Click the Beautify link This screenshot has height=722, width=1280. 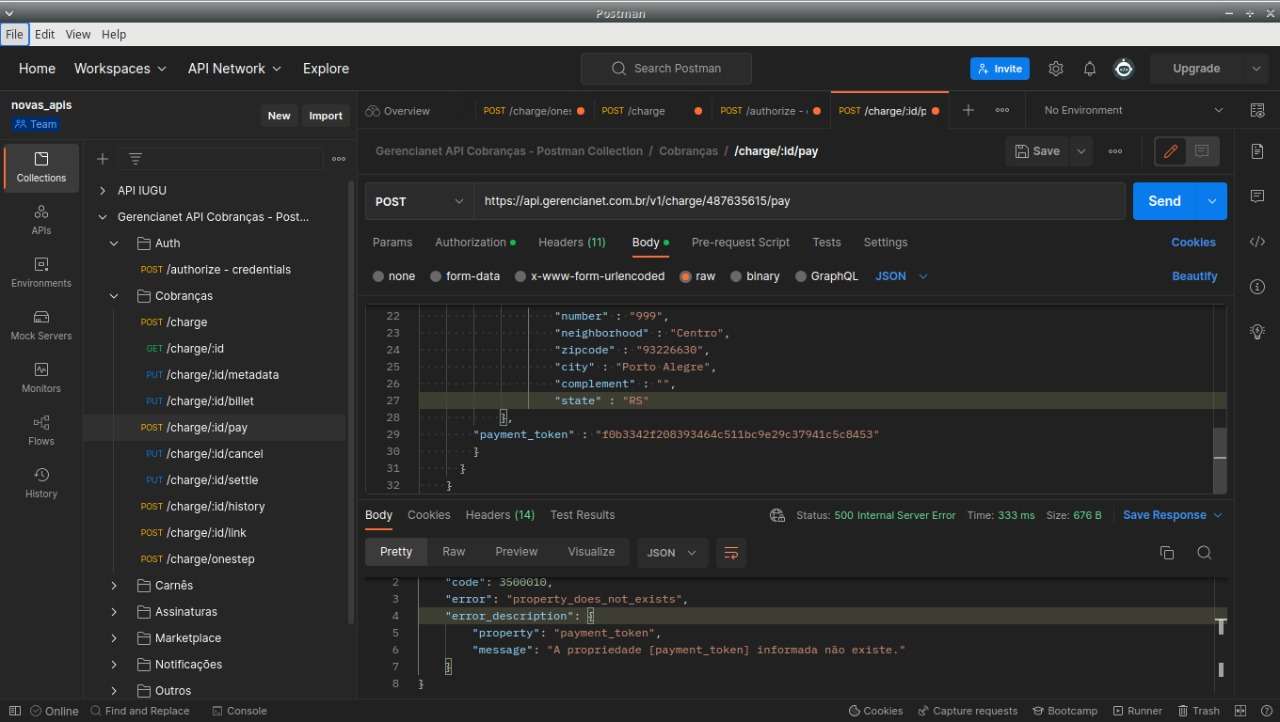coord(1195,276)
